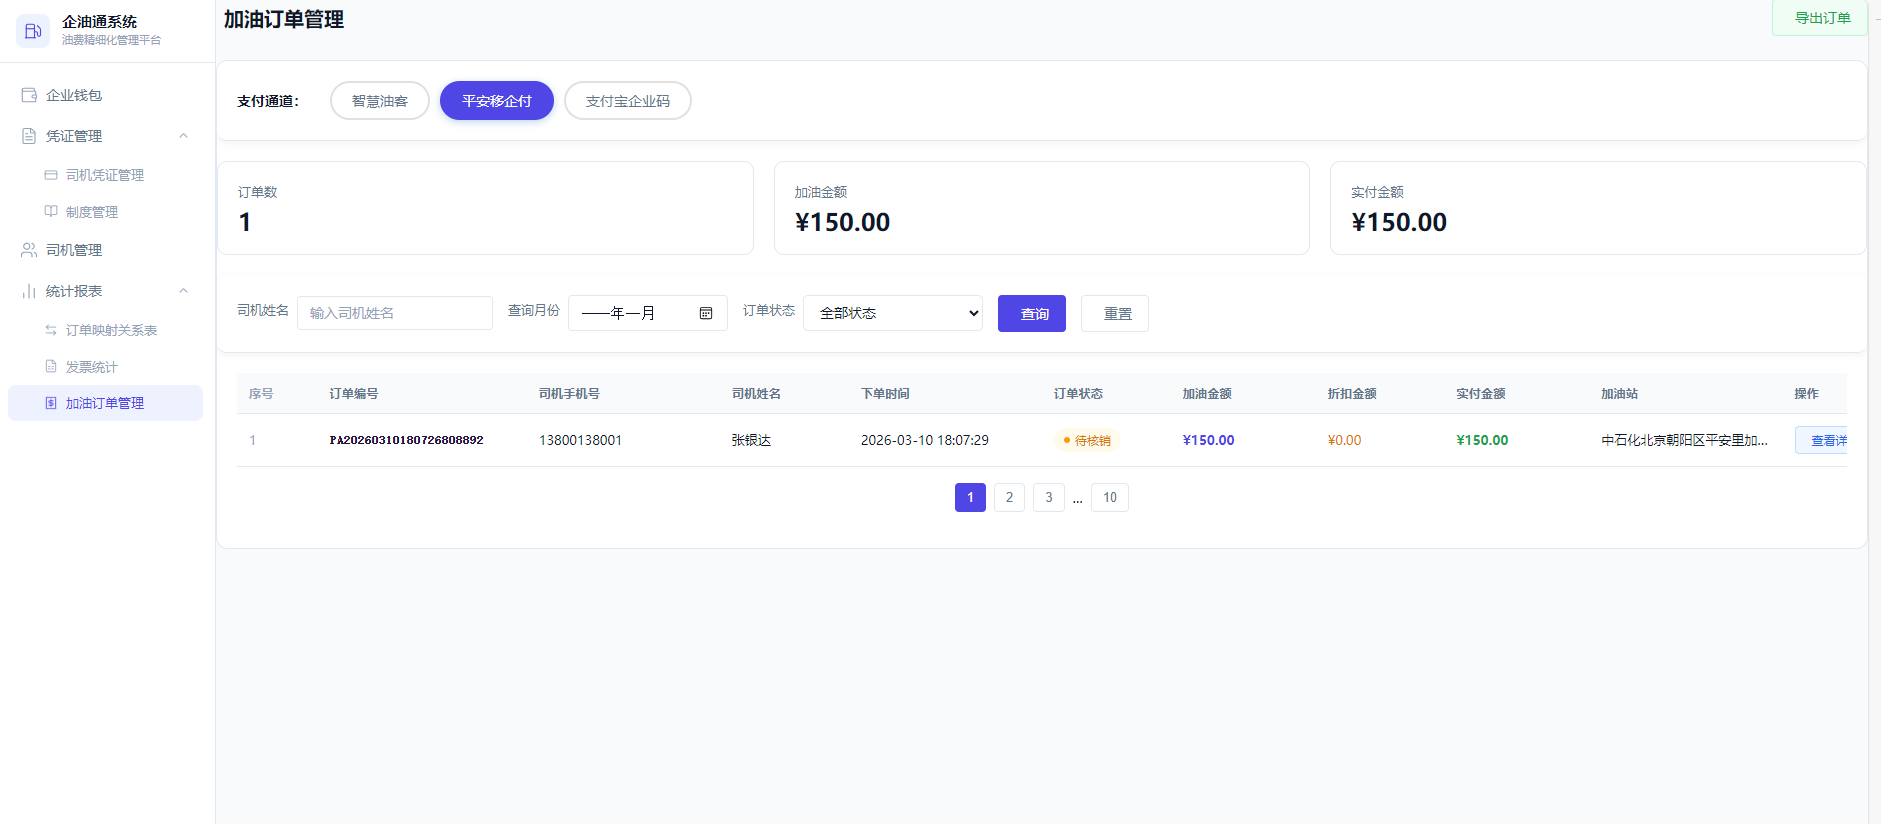Click the 重置 reset button

pyautogui.click(x=1115, y=314)
